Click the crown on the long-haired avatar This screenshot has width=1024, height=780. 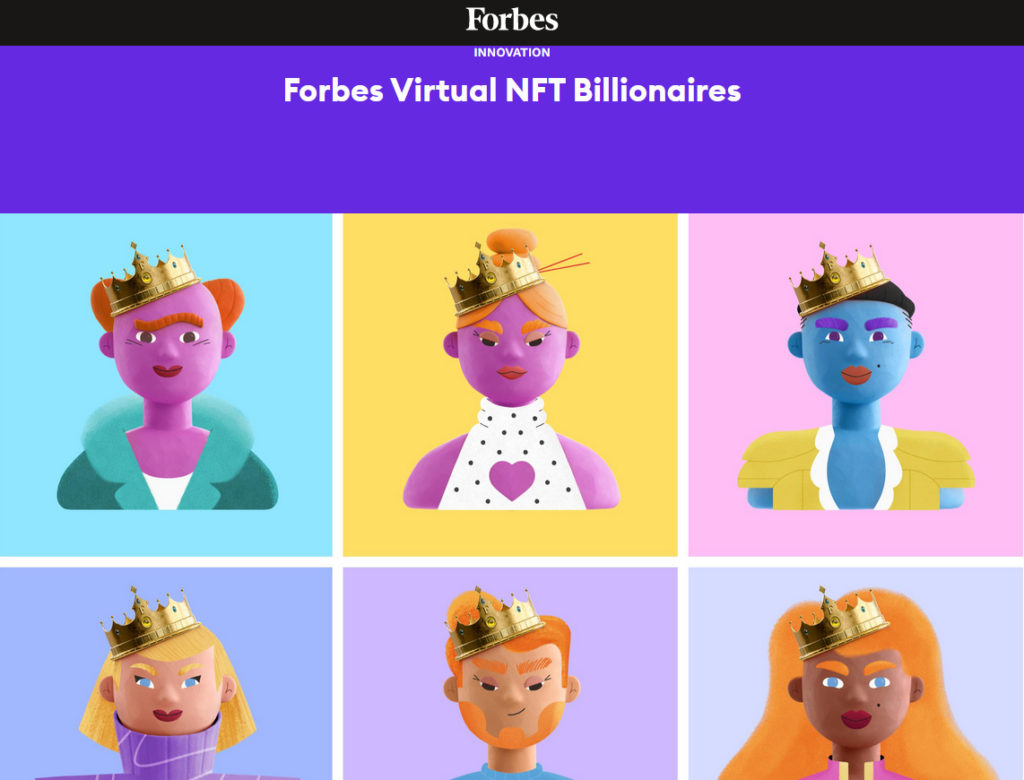click(840, 623)
